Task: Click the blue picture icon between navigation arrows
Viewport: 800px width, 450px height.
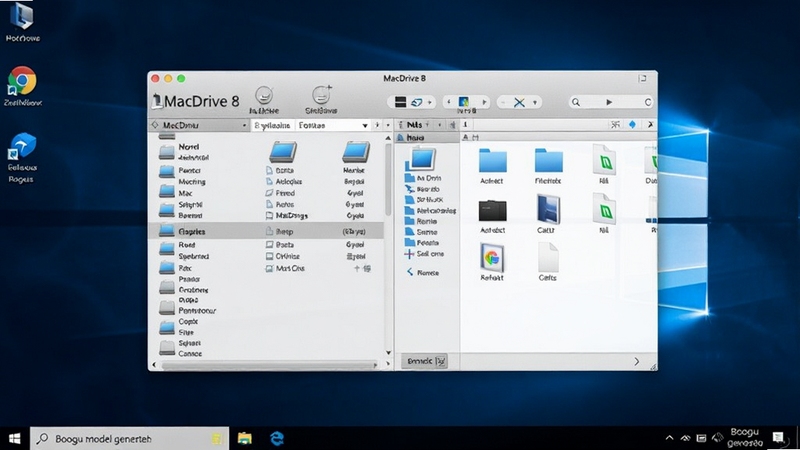Action: [x=464, y=102]
